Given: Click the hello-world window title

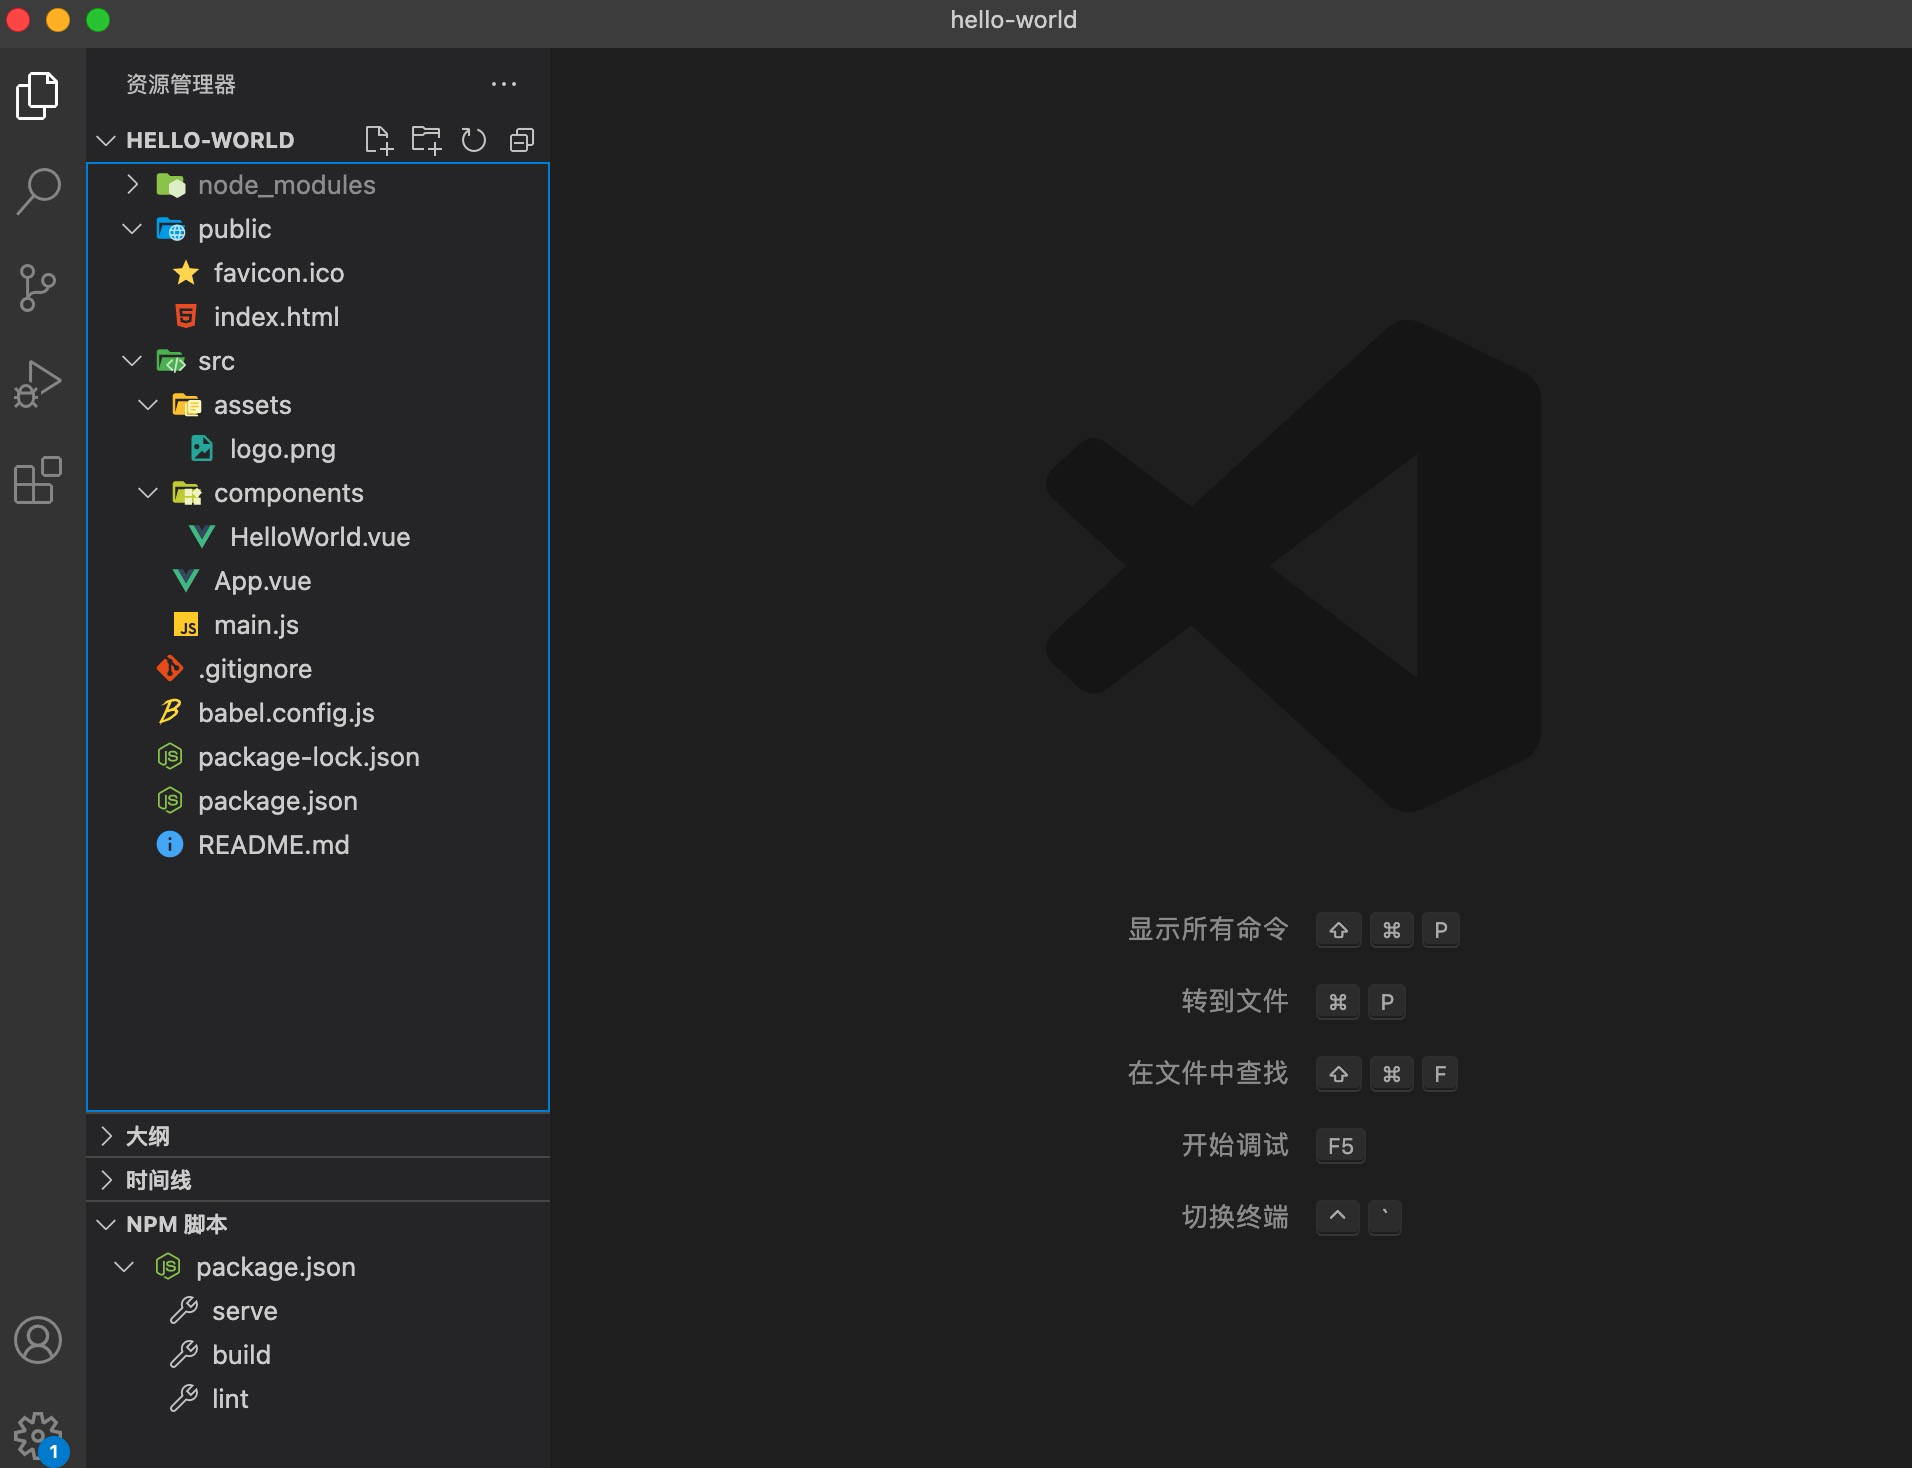Looking at the screenshot, I should [1013, 20].
